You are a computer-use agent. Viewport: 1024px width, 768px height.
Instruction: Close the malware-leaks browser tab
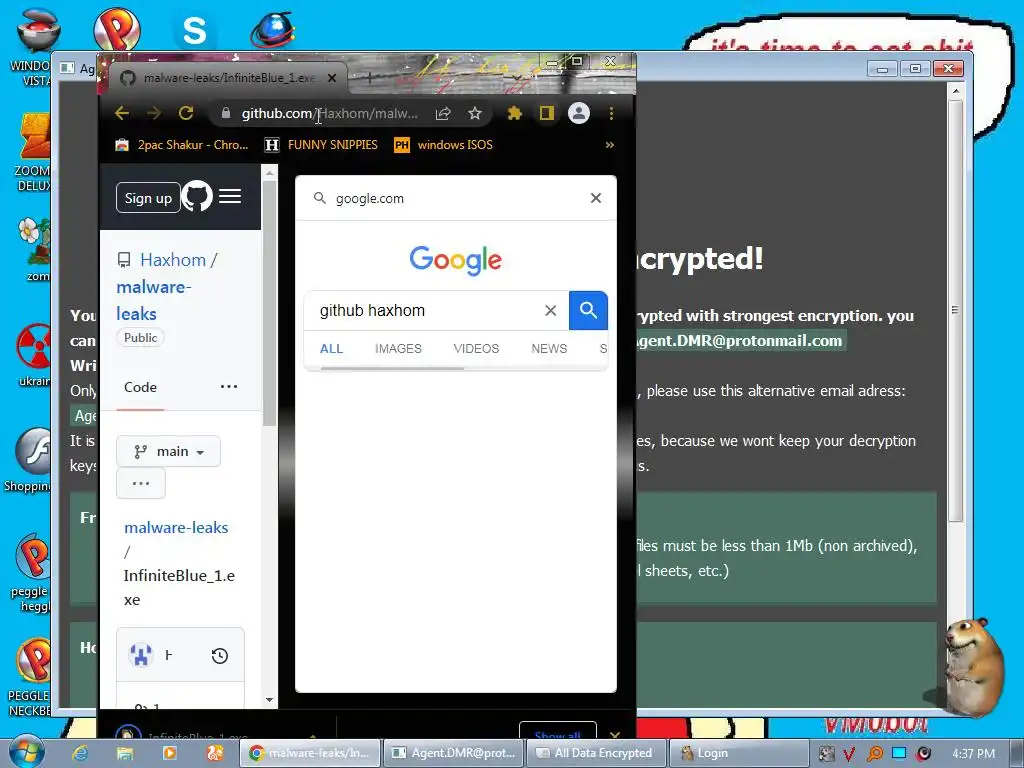(332, 78)
